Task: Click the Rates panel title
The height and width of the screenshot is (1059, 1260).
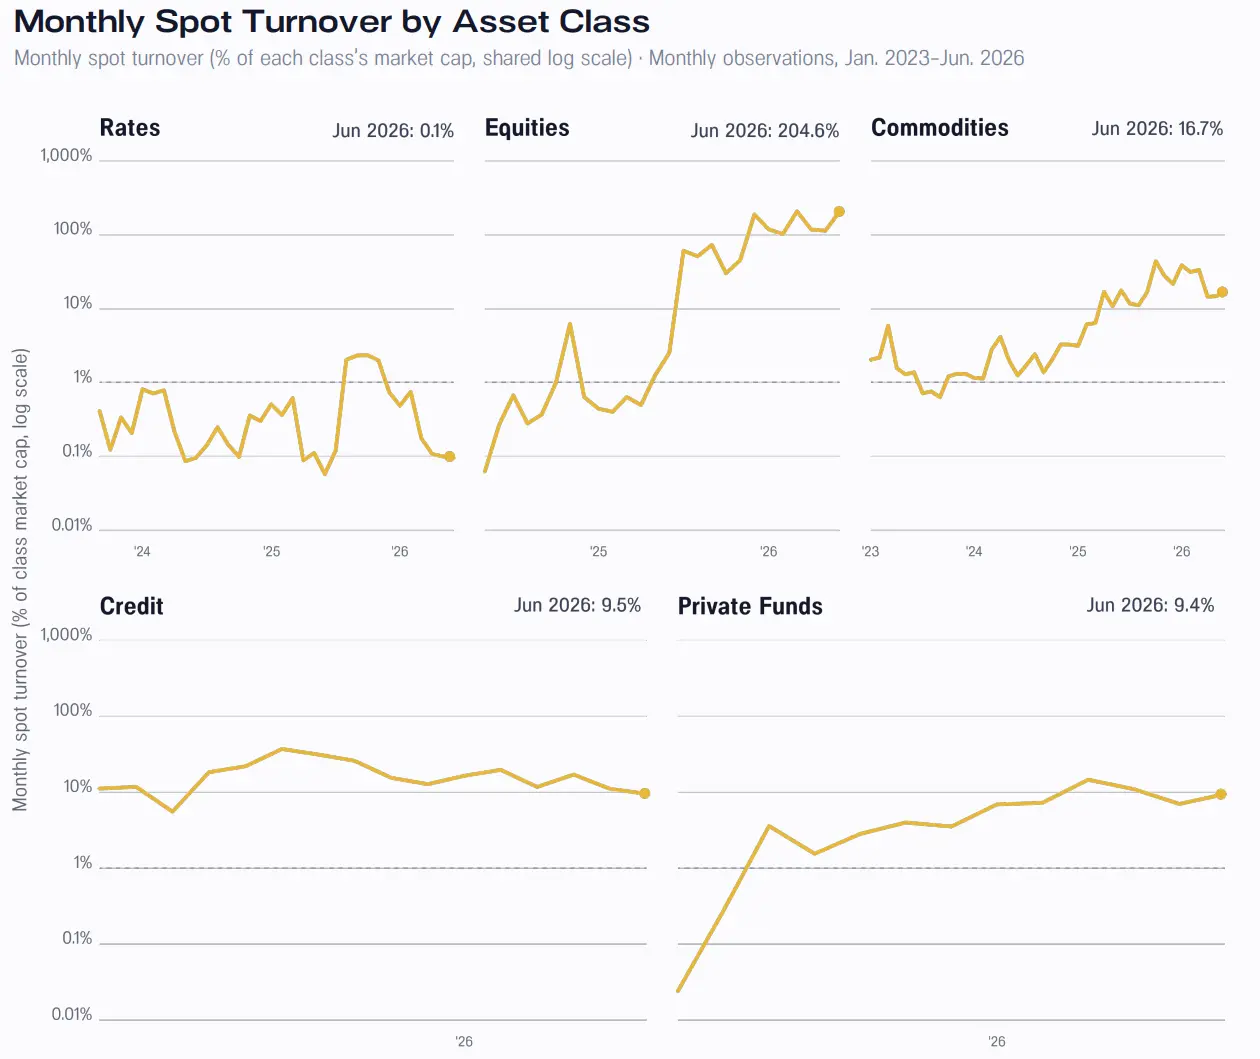Action: coord(130,128)
